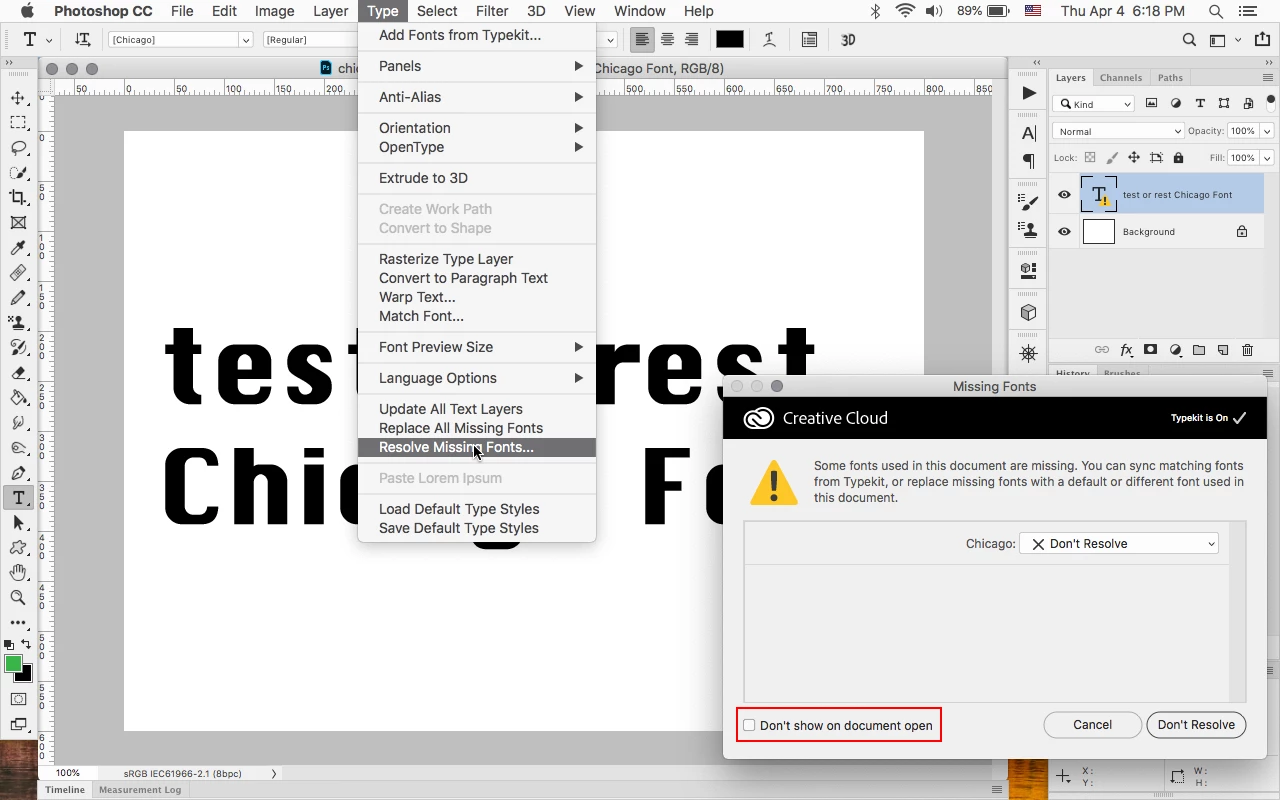Hide the test or rest Chicago Font layer
The height and width of the screenshot is (800, 1280).
1064,195
